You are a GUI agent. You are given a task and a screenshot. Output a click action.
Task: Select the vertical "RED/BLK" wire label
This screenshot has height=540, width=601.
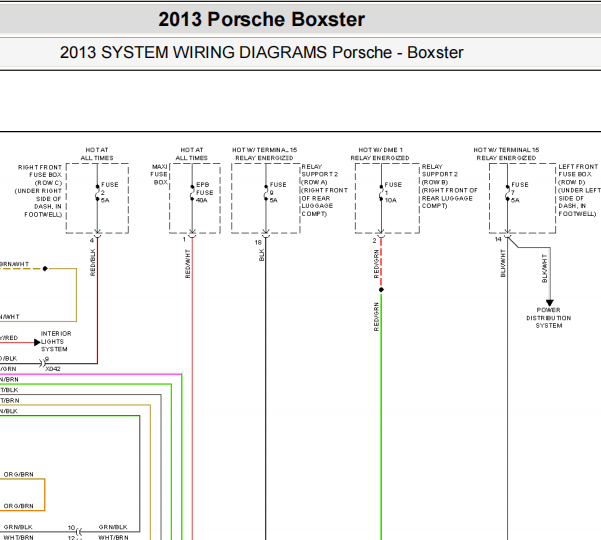92,263
